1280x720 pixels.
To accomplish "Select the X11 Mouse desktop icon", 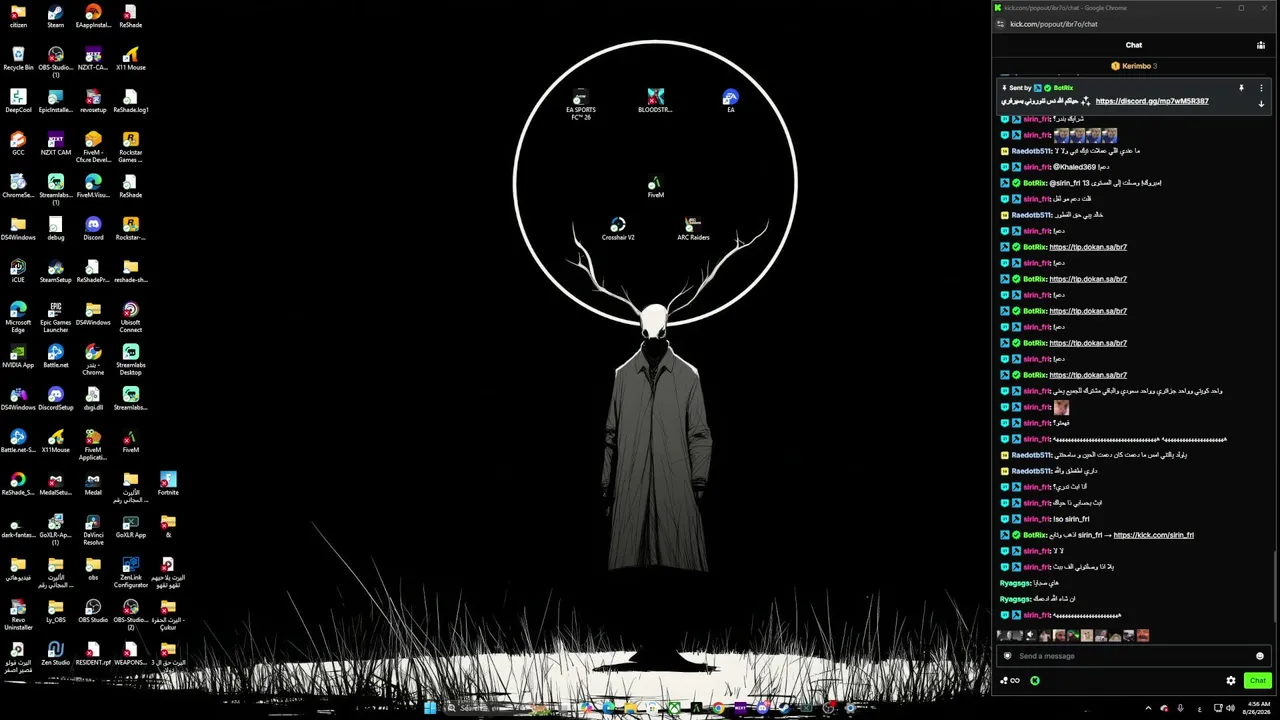I will coord(130,59).
